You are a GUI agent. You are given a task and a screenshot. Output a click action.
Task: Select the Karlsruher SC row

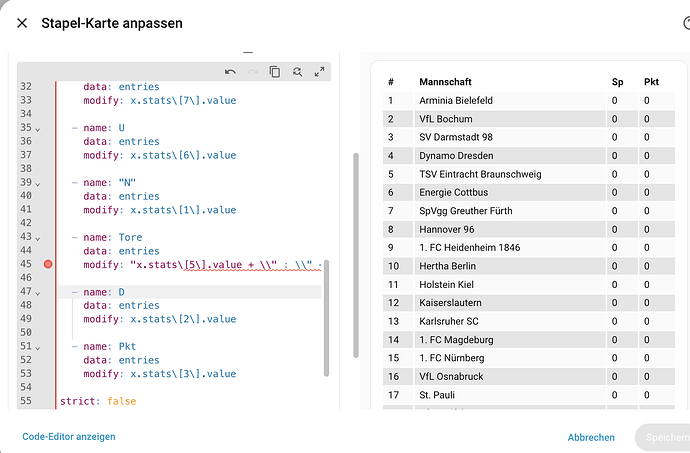pos(529,321)
